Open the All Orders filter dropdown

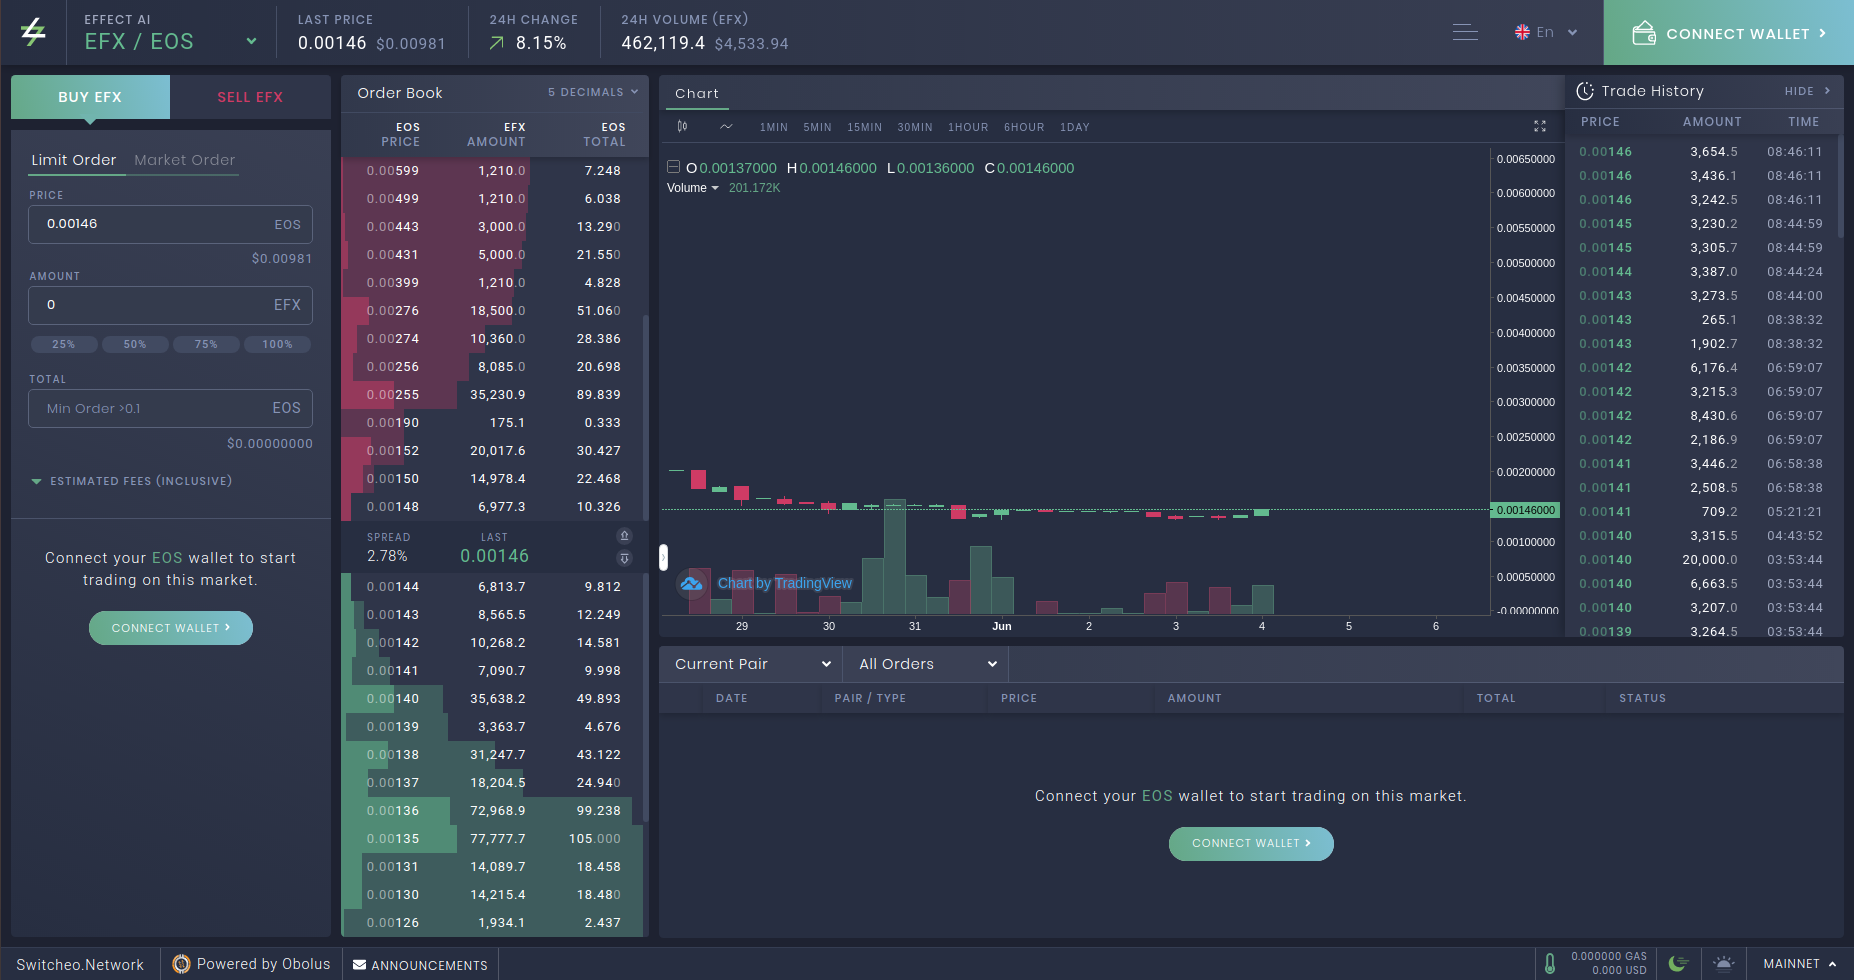pyautogui.click(x=926, y=664)
